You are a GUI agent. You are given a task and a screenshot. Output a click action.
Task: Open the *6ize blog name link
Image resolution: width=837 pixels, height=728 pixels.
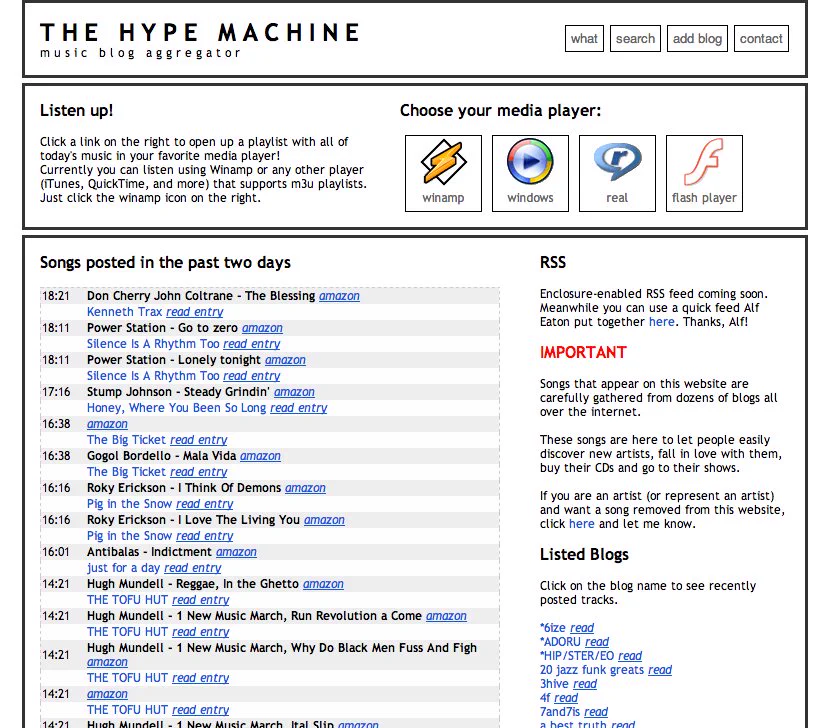pyautogui.click(x=552, y=628)
